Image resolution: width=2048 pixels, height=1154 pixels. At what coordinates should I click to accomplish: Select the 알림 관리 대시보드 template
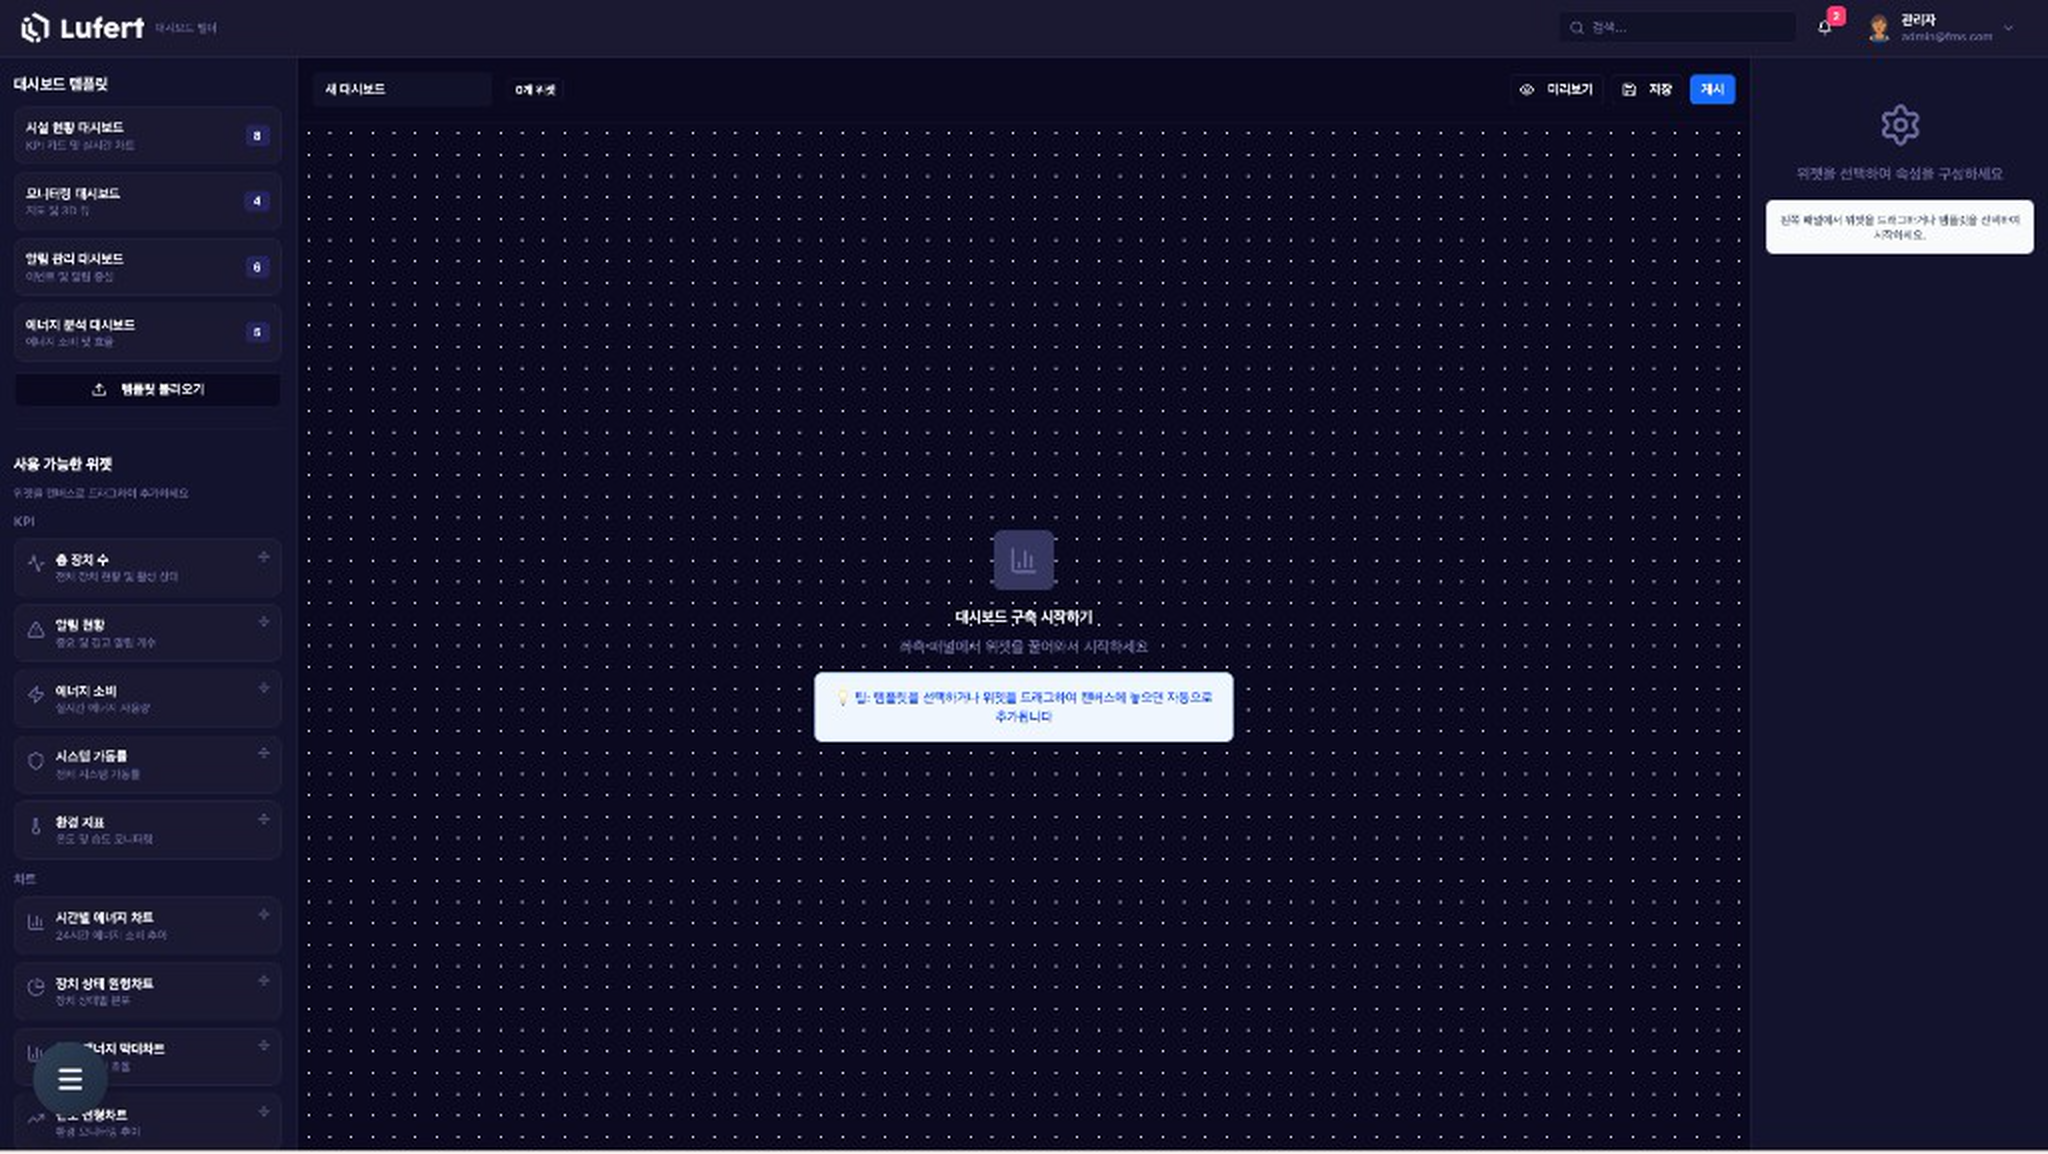(x=147, y=267)
